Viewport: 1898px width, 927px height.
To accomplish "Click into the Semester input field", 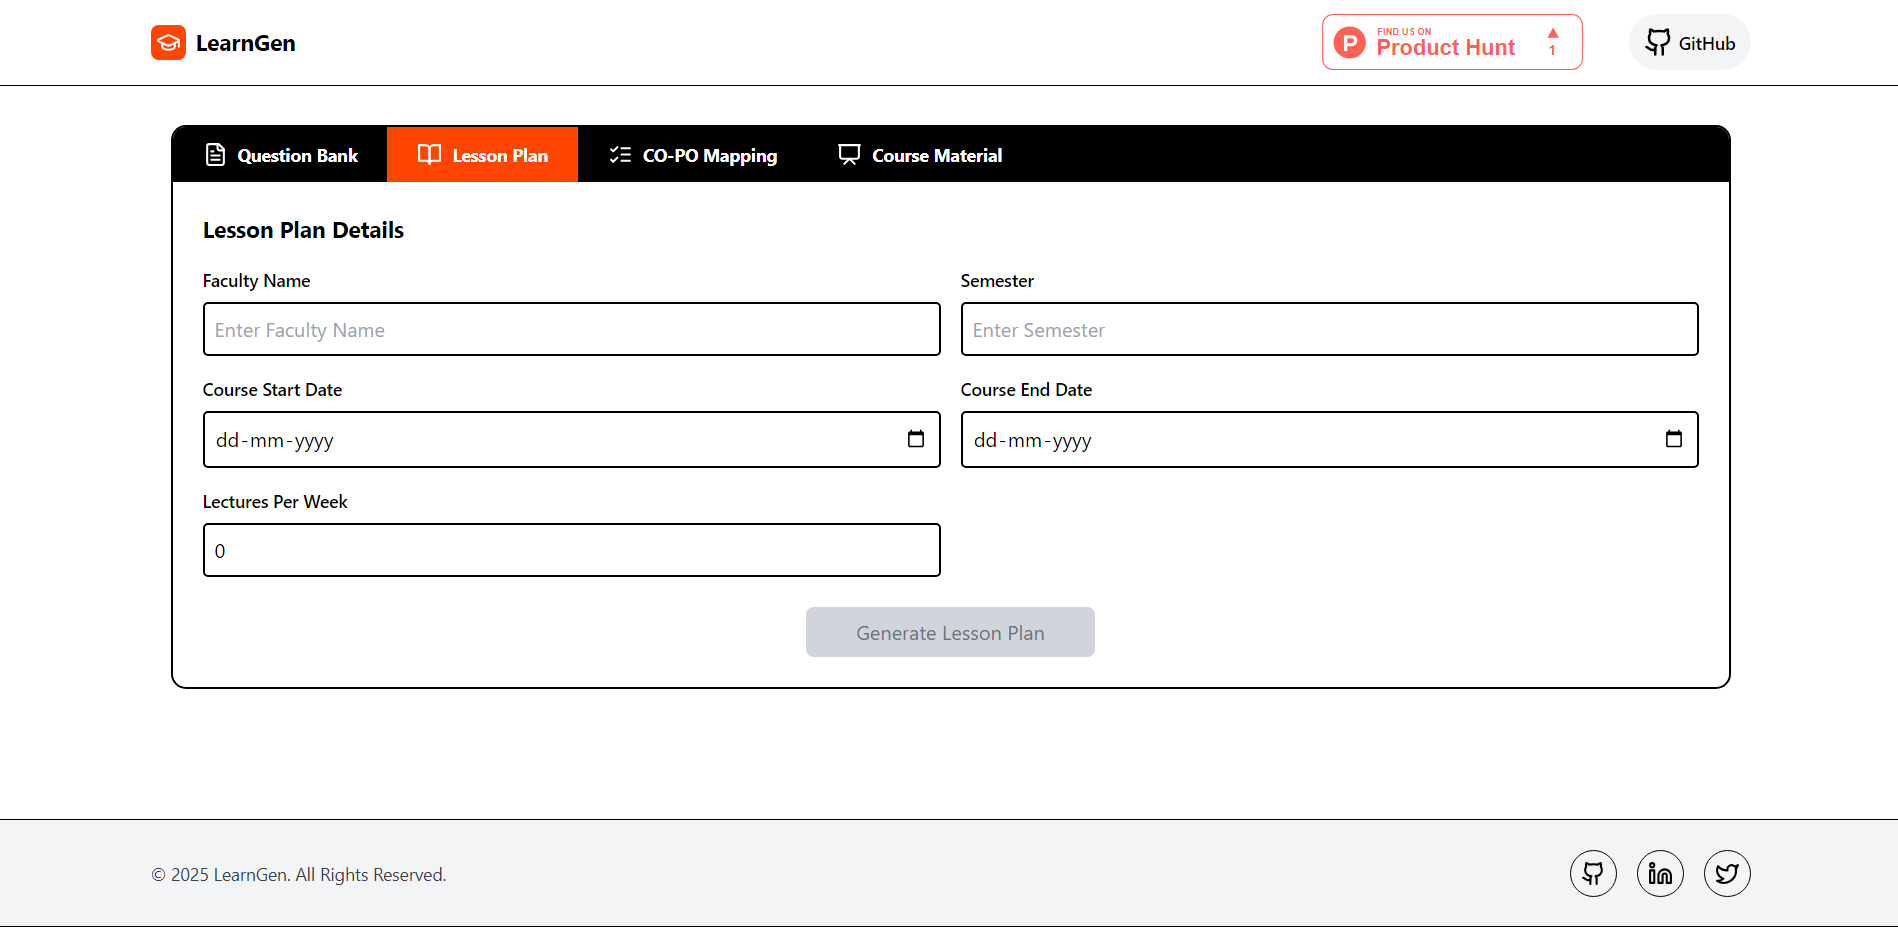I will 1330,329.
